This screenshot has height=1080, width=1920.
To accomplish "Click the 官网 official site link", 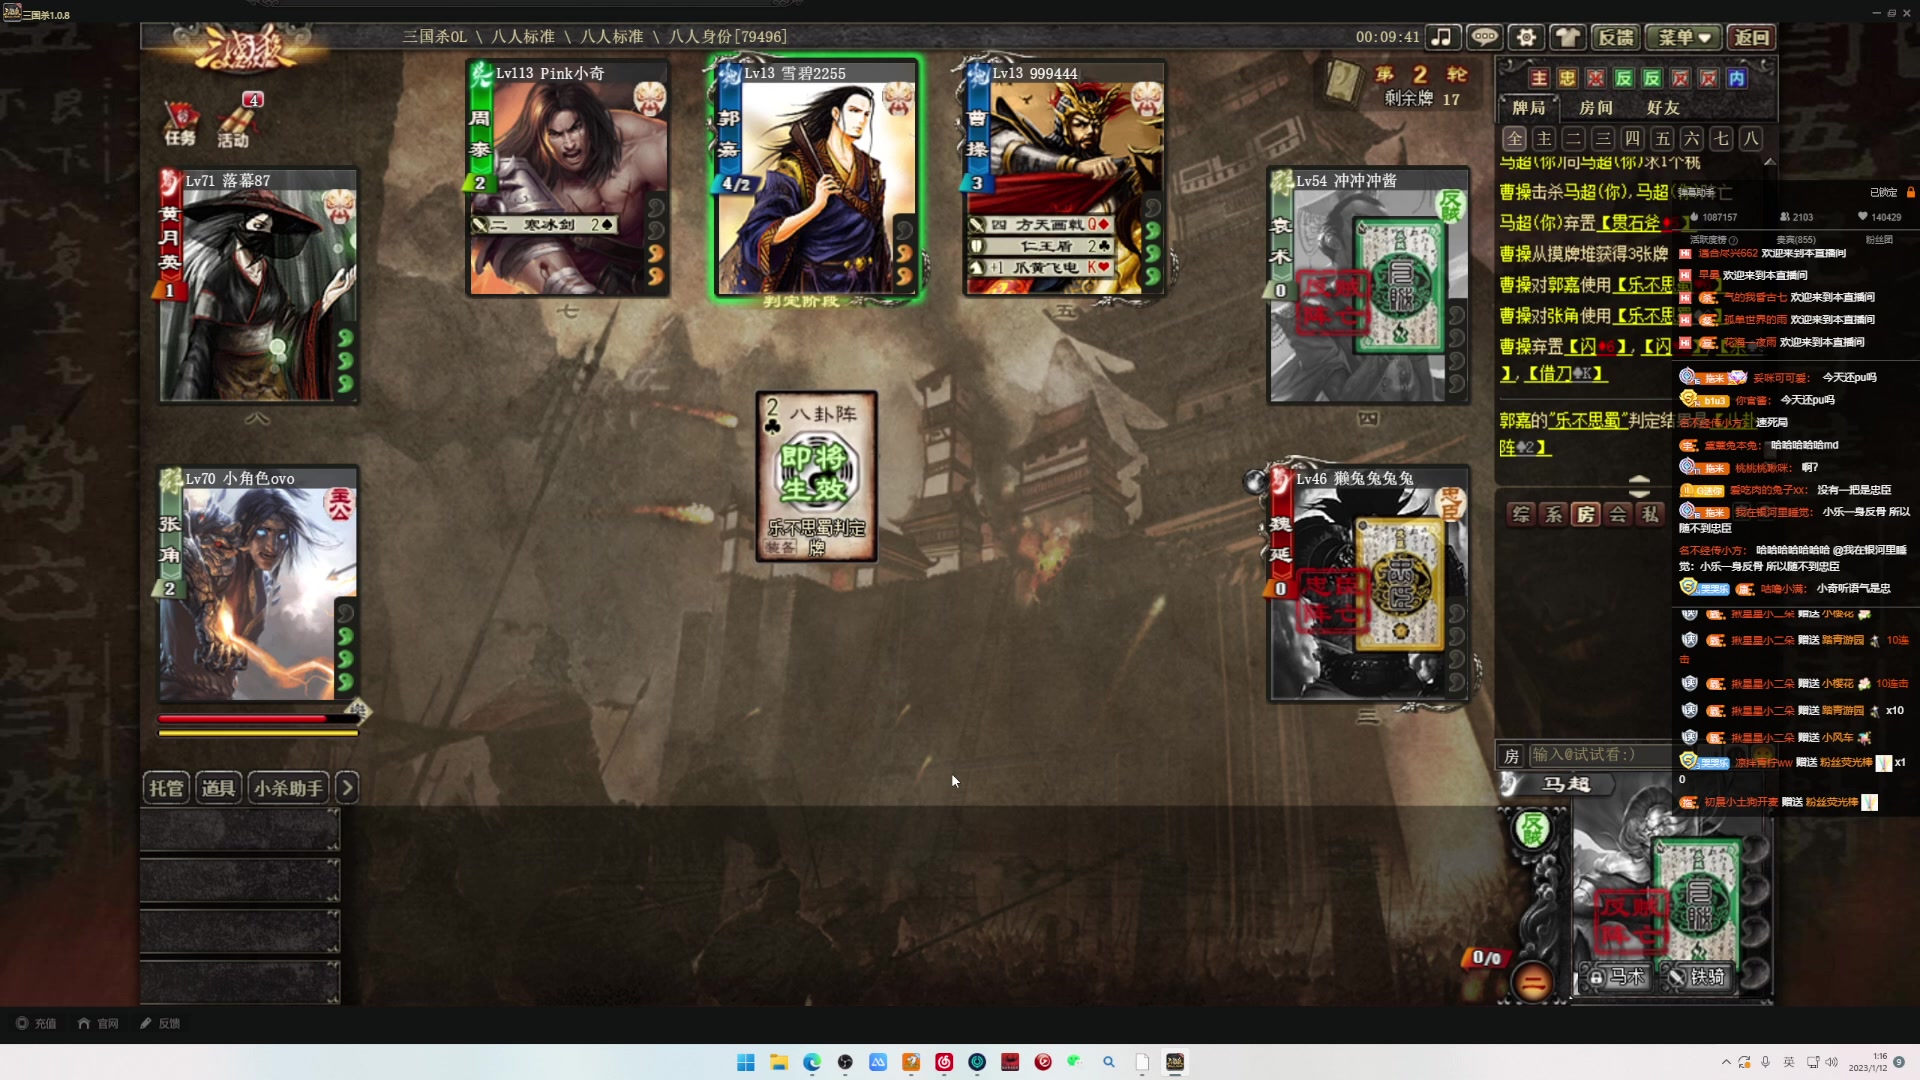I will click(98, 1023).
